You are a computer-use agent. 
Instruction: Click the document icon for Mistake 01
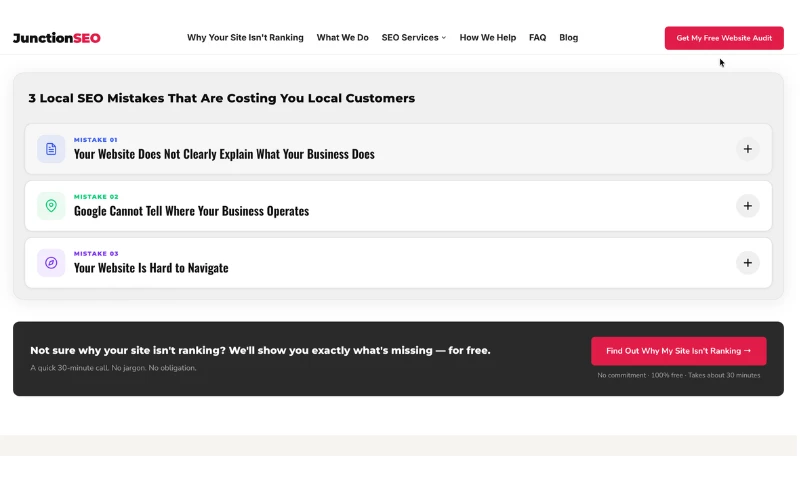point(51,149)
